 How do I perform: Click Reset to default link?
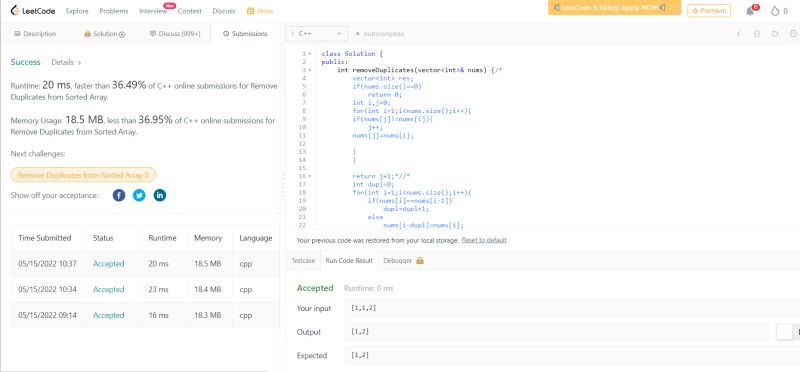pyautogui.click(x=484, y=240)
